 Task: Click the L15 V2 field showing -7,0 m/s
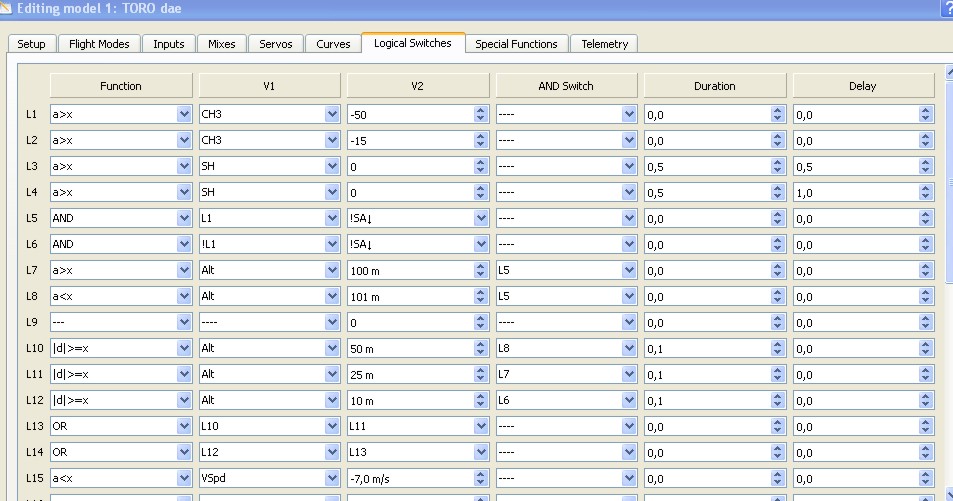click(409, 478)
